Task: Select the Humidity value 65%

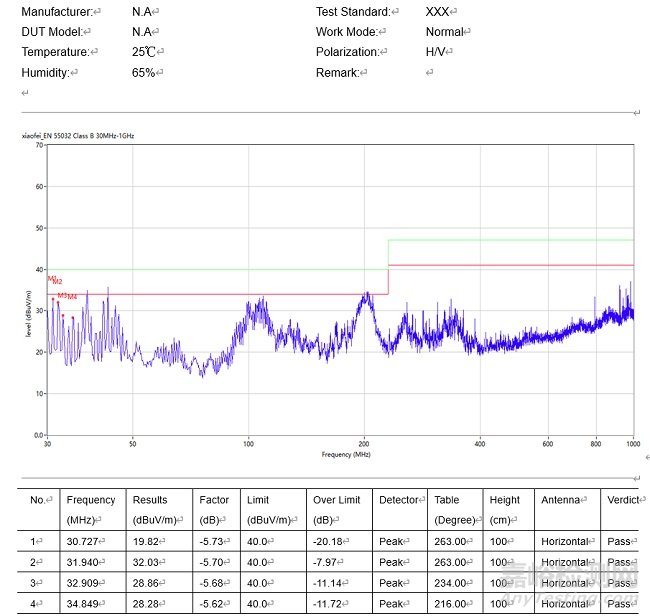Action: (143, 73)
